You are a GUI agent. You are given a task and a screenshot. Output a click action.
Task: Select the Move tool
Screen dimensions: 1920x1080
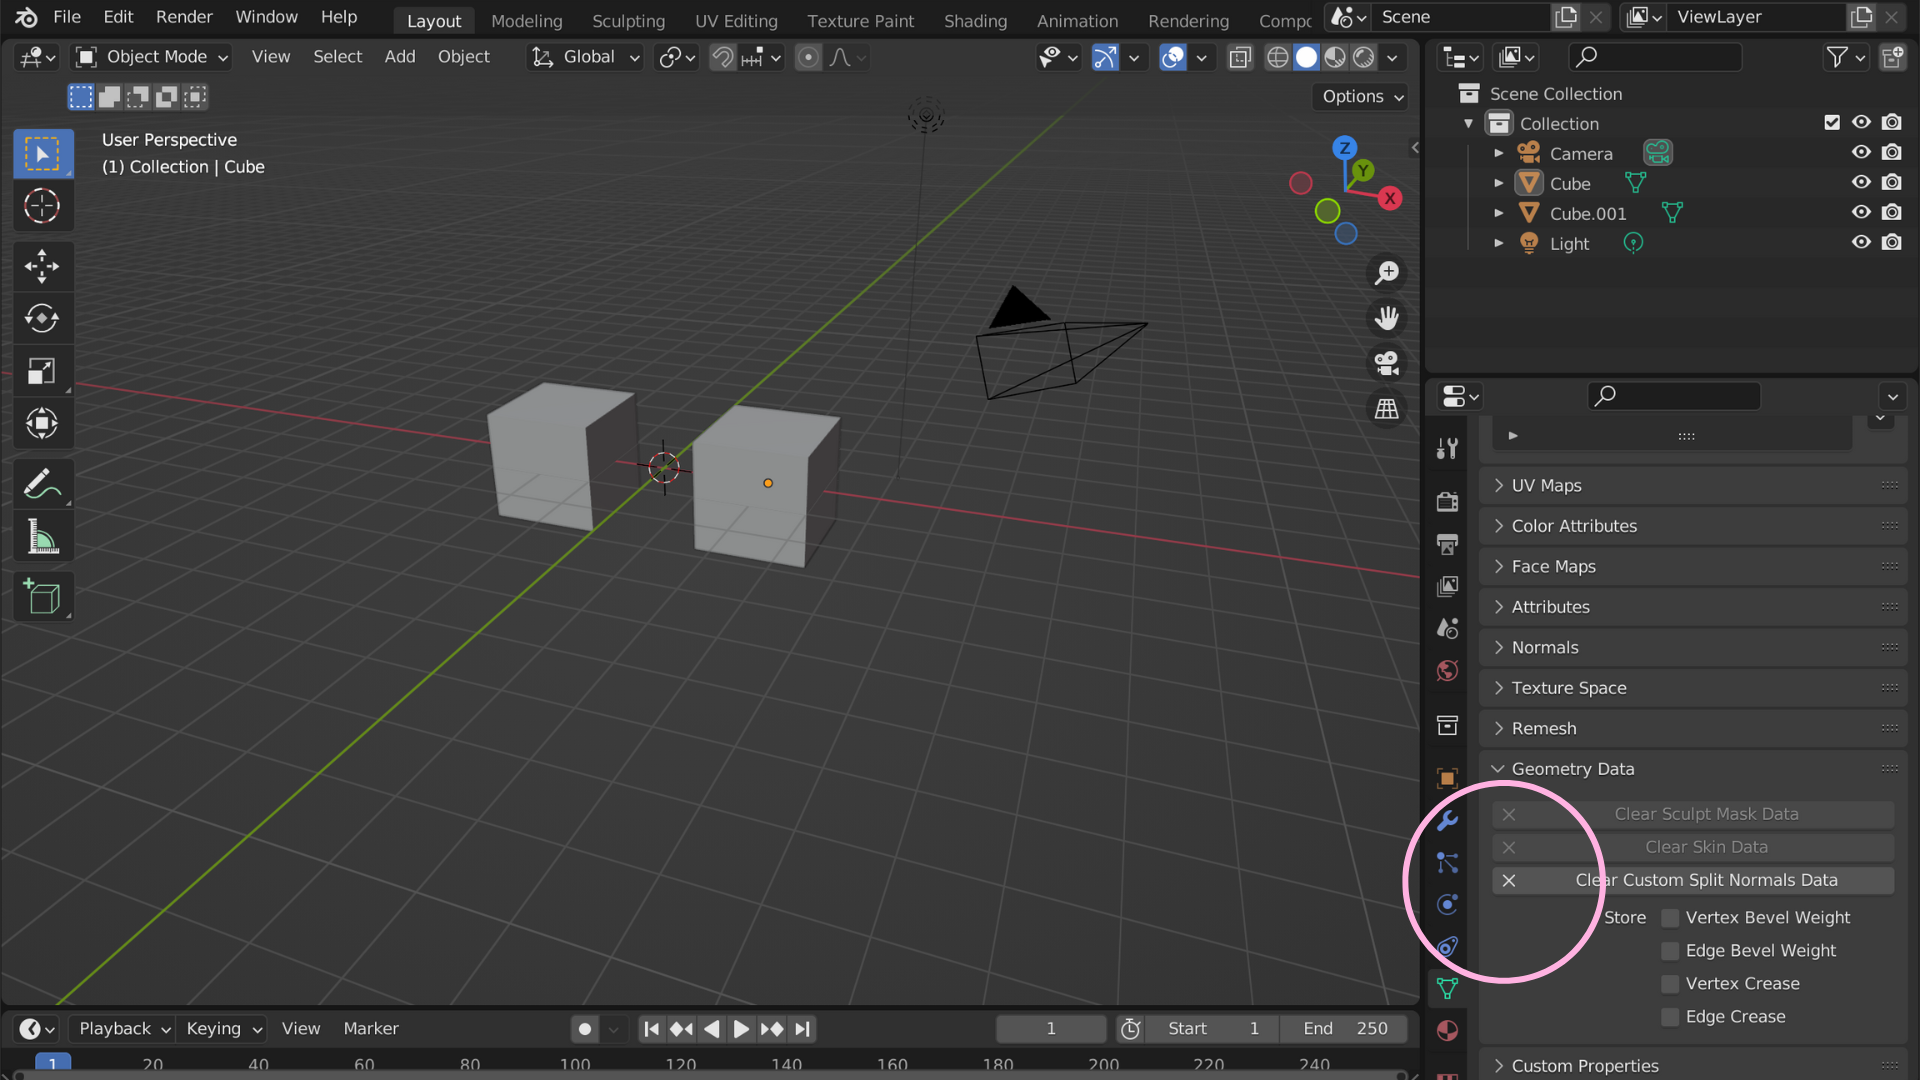(x=43, y=266)
